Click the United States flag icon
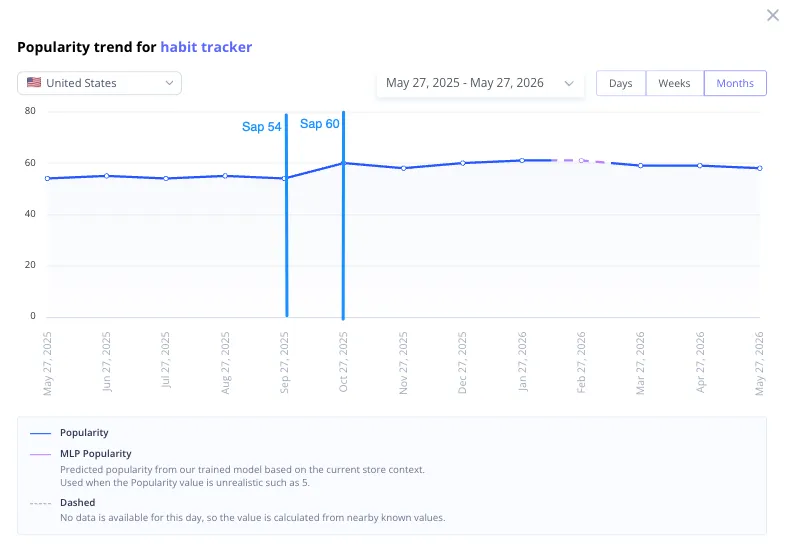This screenshot has height=550, width=789. click(34, 82)
